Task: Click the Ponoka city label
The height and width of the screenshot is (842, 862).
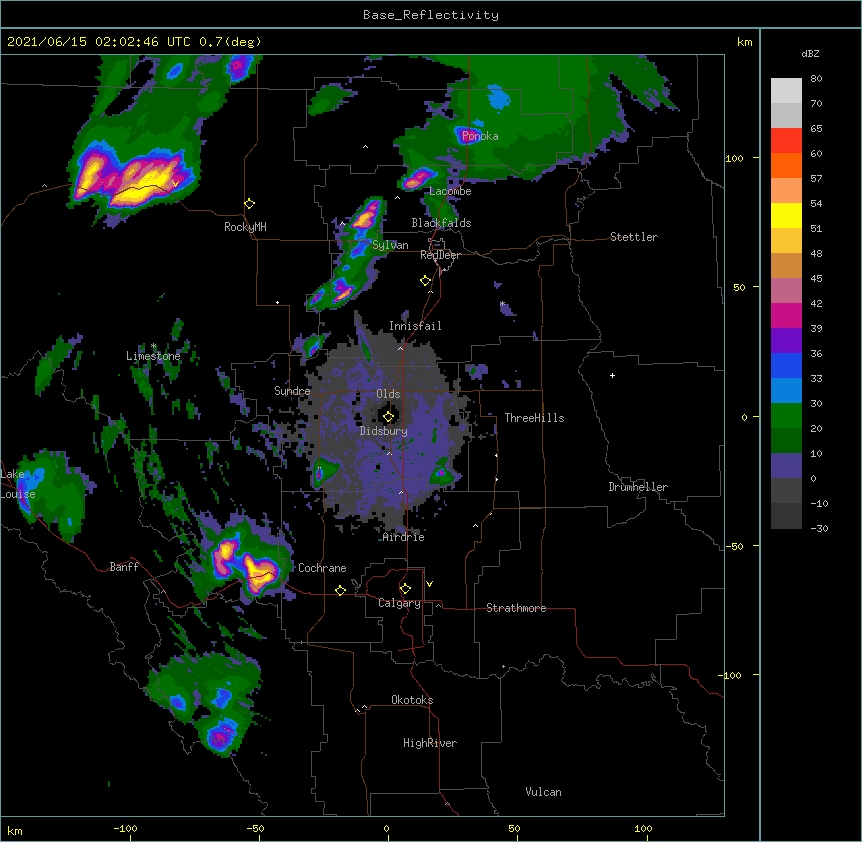Action: (480, 136)
